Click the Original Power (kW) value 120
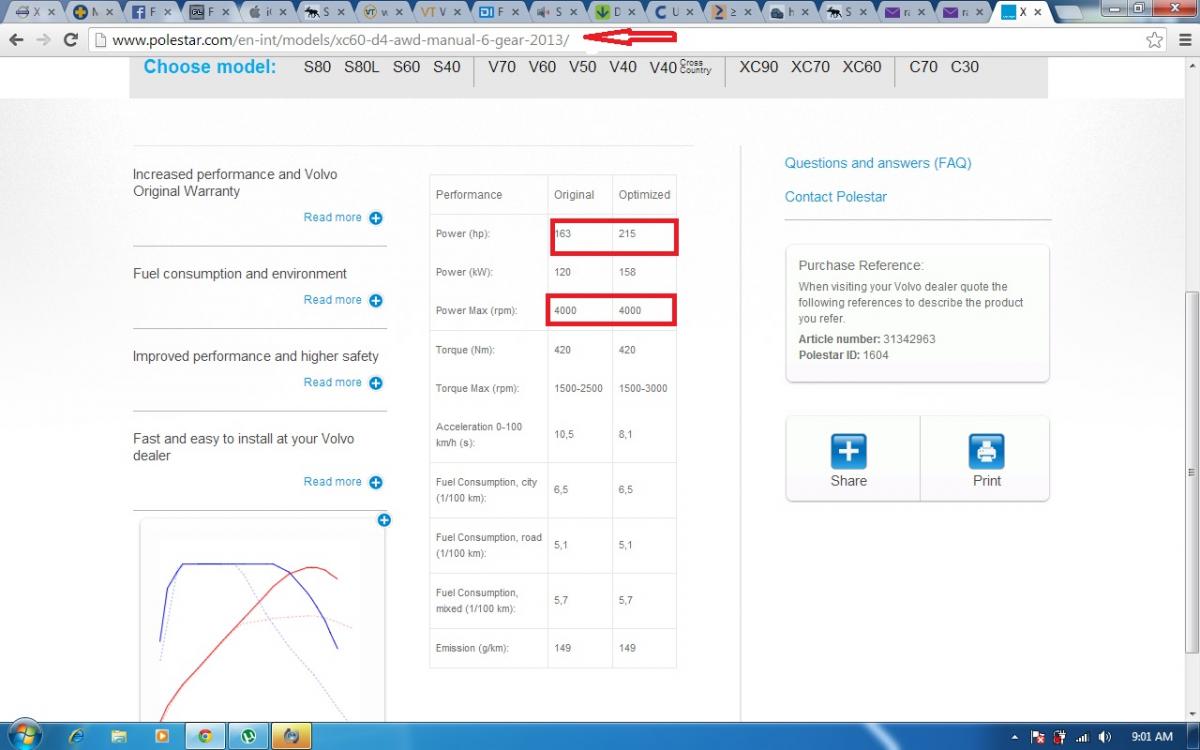 coord(563,272)
